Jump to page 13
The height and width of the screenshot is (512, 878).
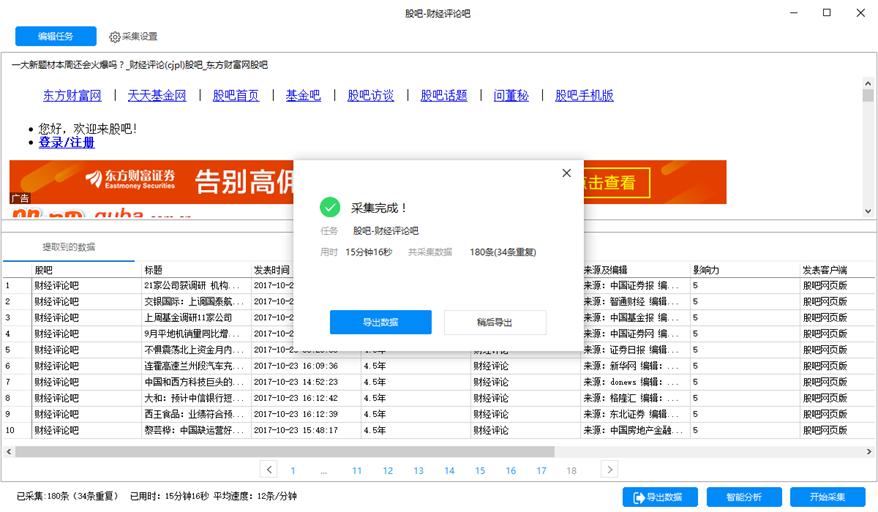point(418,471)
